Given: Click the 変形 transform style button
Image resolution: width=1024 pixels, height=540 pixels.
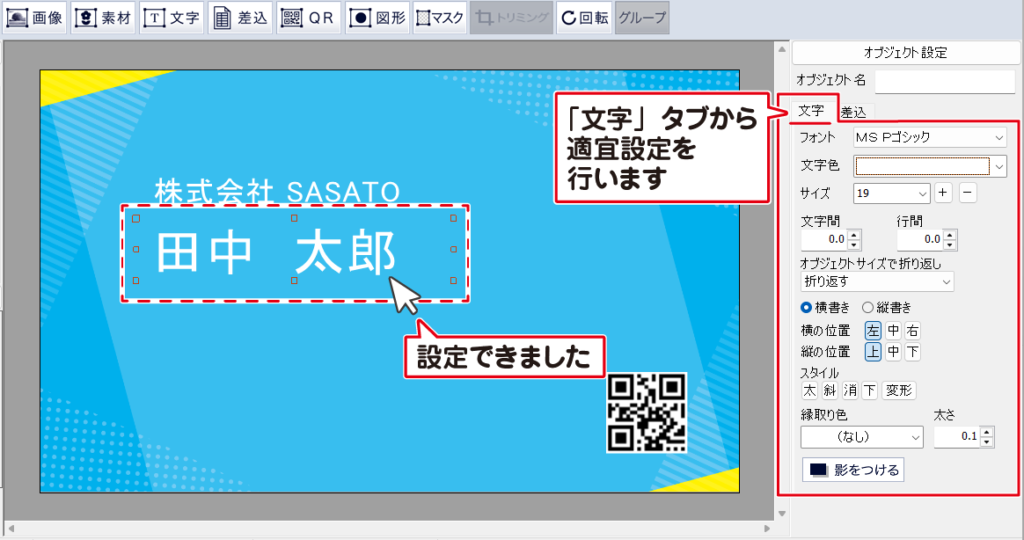Looking at the screenshot, I should coord(899,390).
